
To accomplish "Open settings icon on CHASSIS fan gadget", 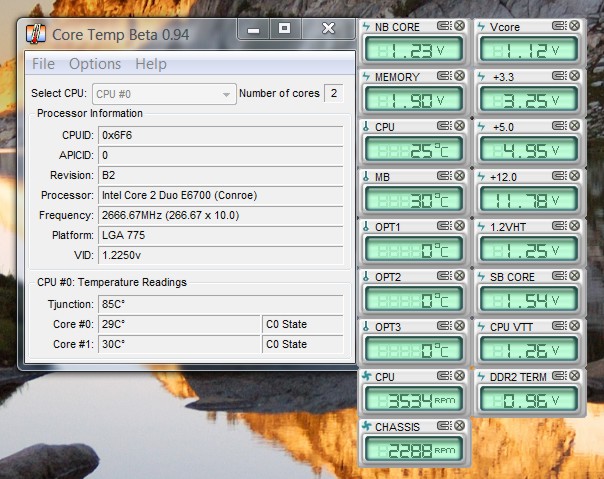I will (445, 425).
